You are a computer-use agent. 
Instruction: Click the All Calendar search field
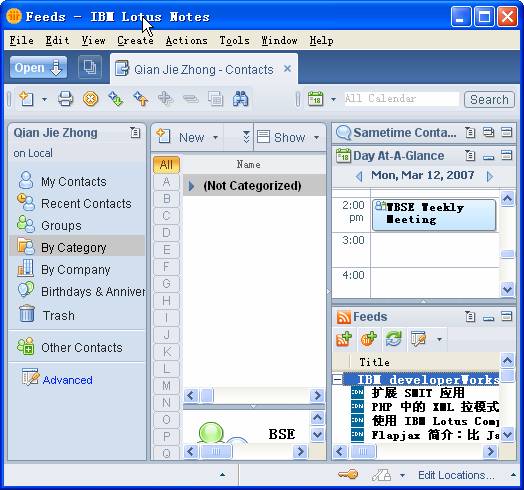pos(402,99)
